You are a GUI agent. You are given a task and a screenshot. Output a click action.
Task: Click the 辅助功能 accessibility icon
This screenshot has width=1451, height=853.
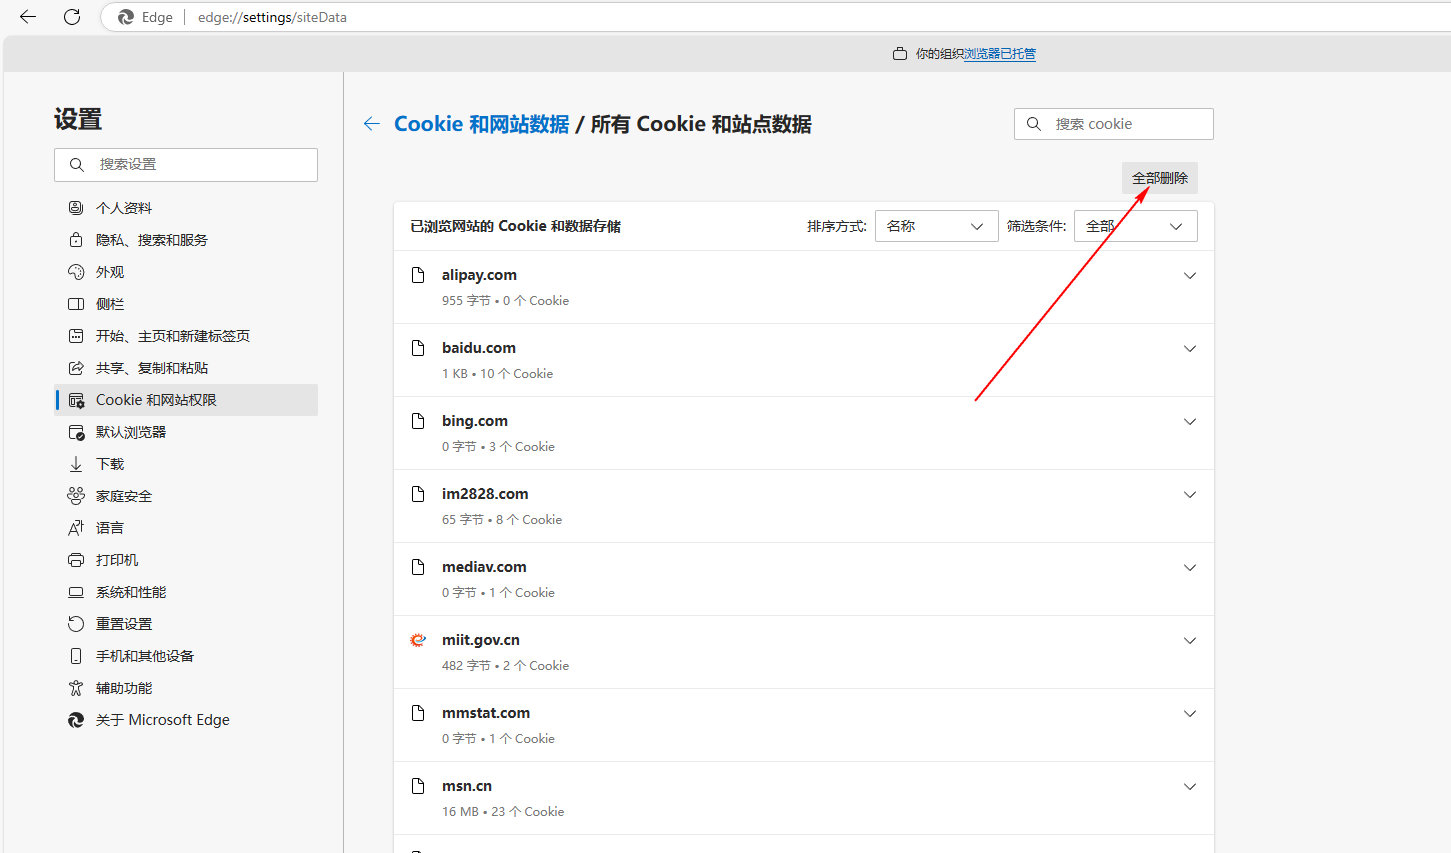(76, 688)
